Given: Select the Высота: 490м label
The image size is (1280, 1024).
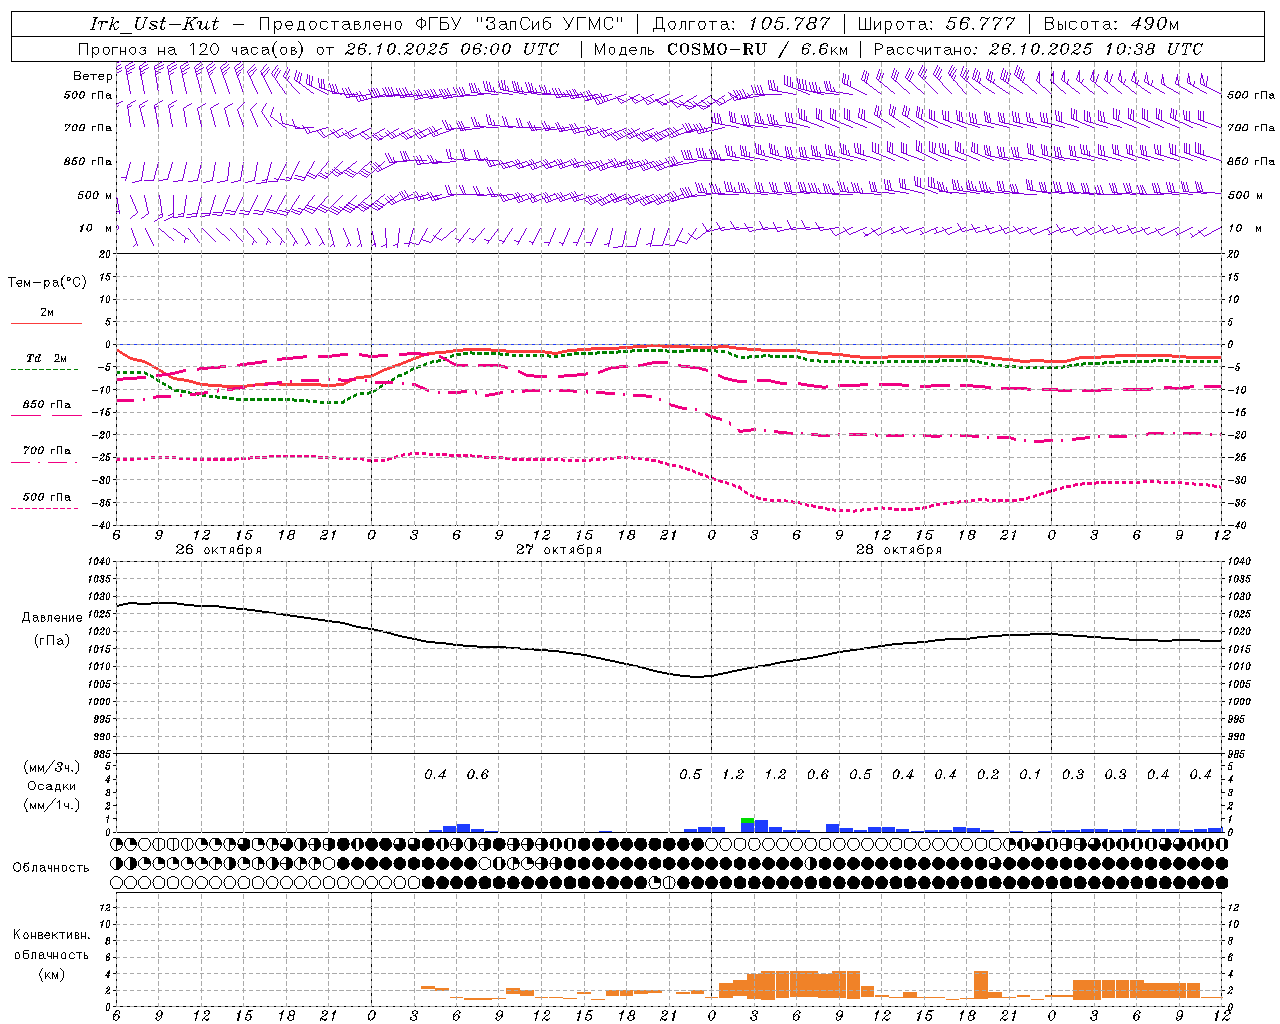Looking at the screenshot, I should [1111, 24].
